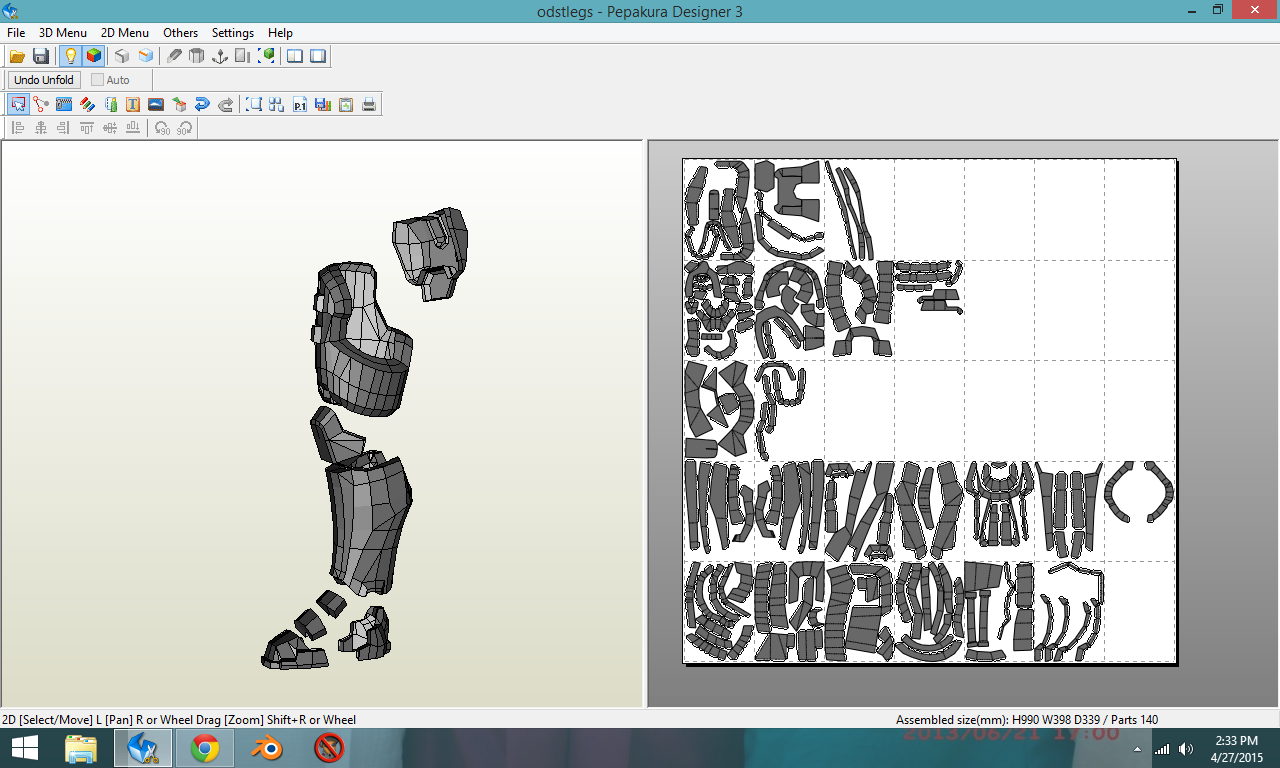This screenshot has width=1280, height=768.
Task: Click the blue zipper-like edge tool icon
Action: coord(64,104)
